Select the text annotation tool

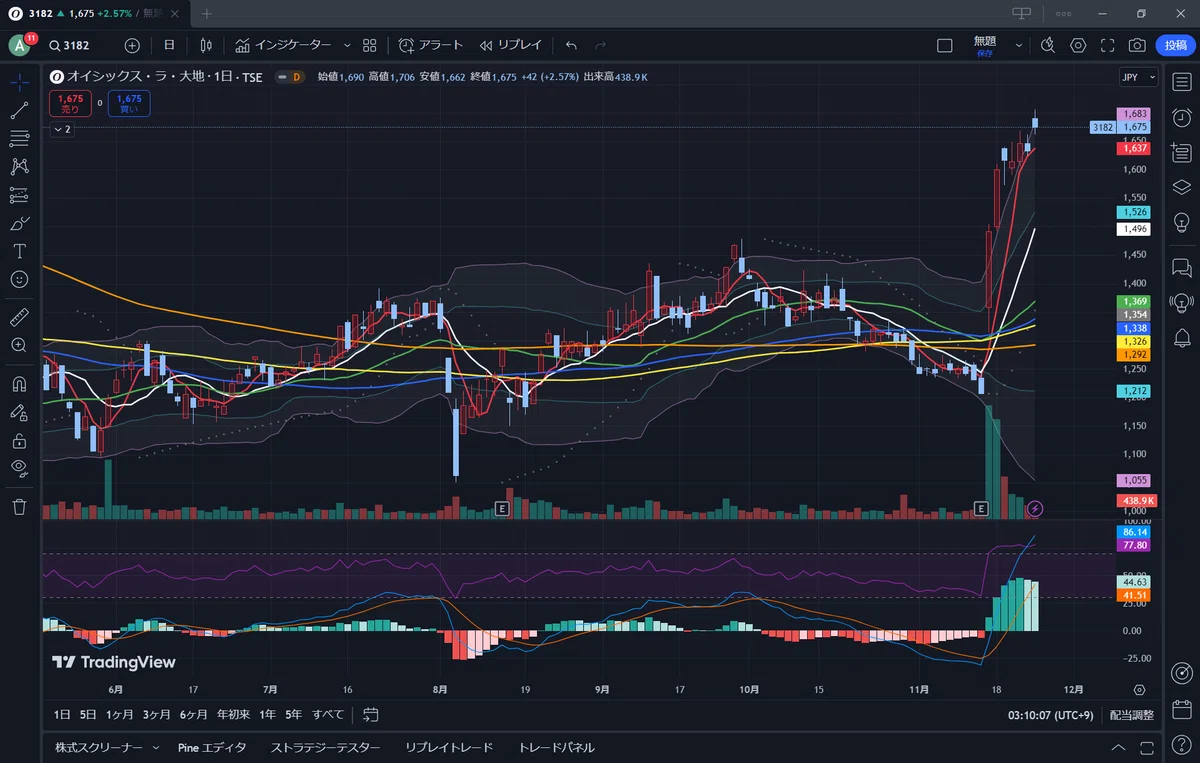click(x=19, y=251)
